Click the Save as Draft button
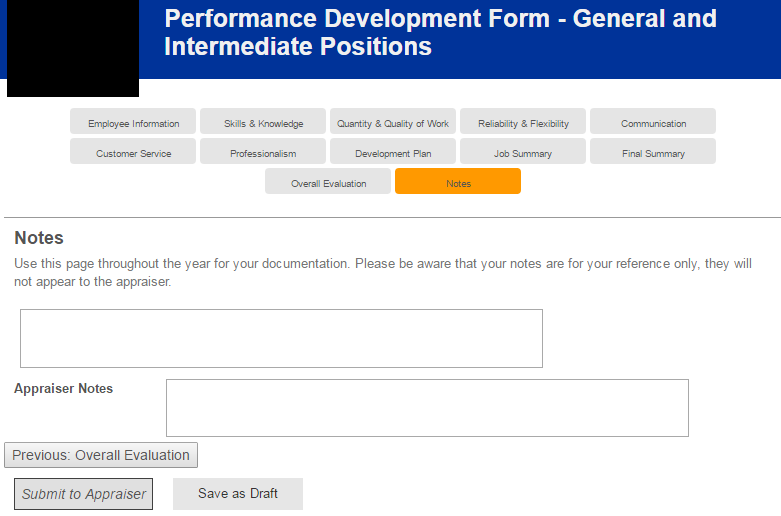781x516 pixels. tap(238, 493)
